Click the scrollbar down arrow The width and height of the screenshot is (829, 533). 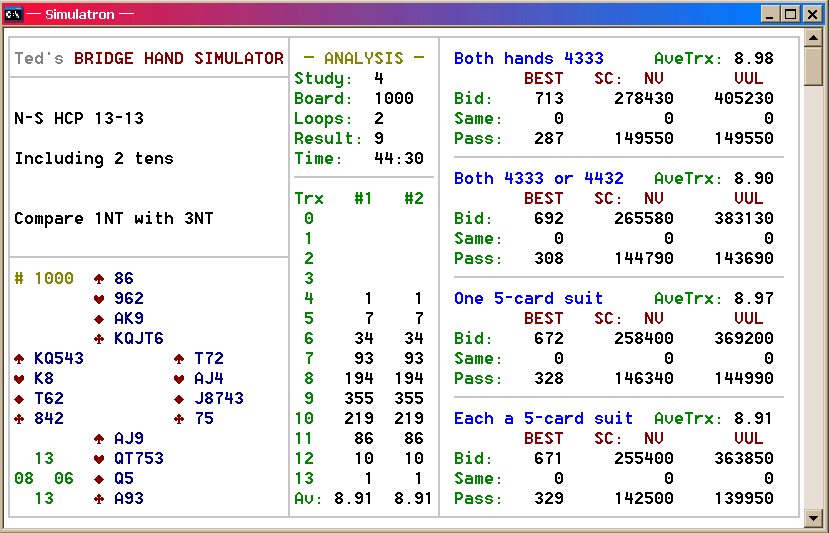[814, 518]
